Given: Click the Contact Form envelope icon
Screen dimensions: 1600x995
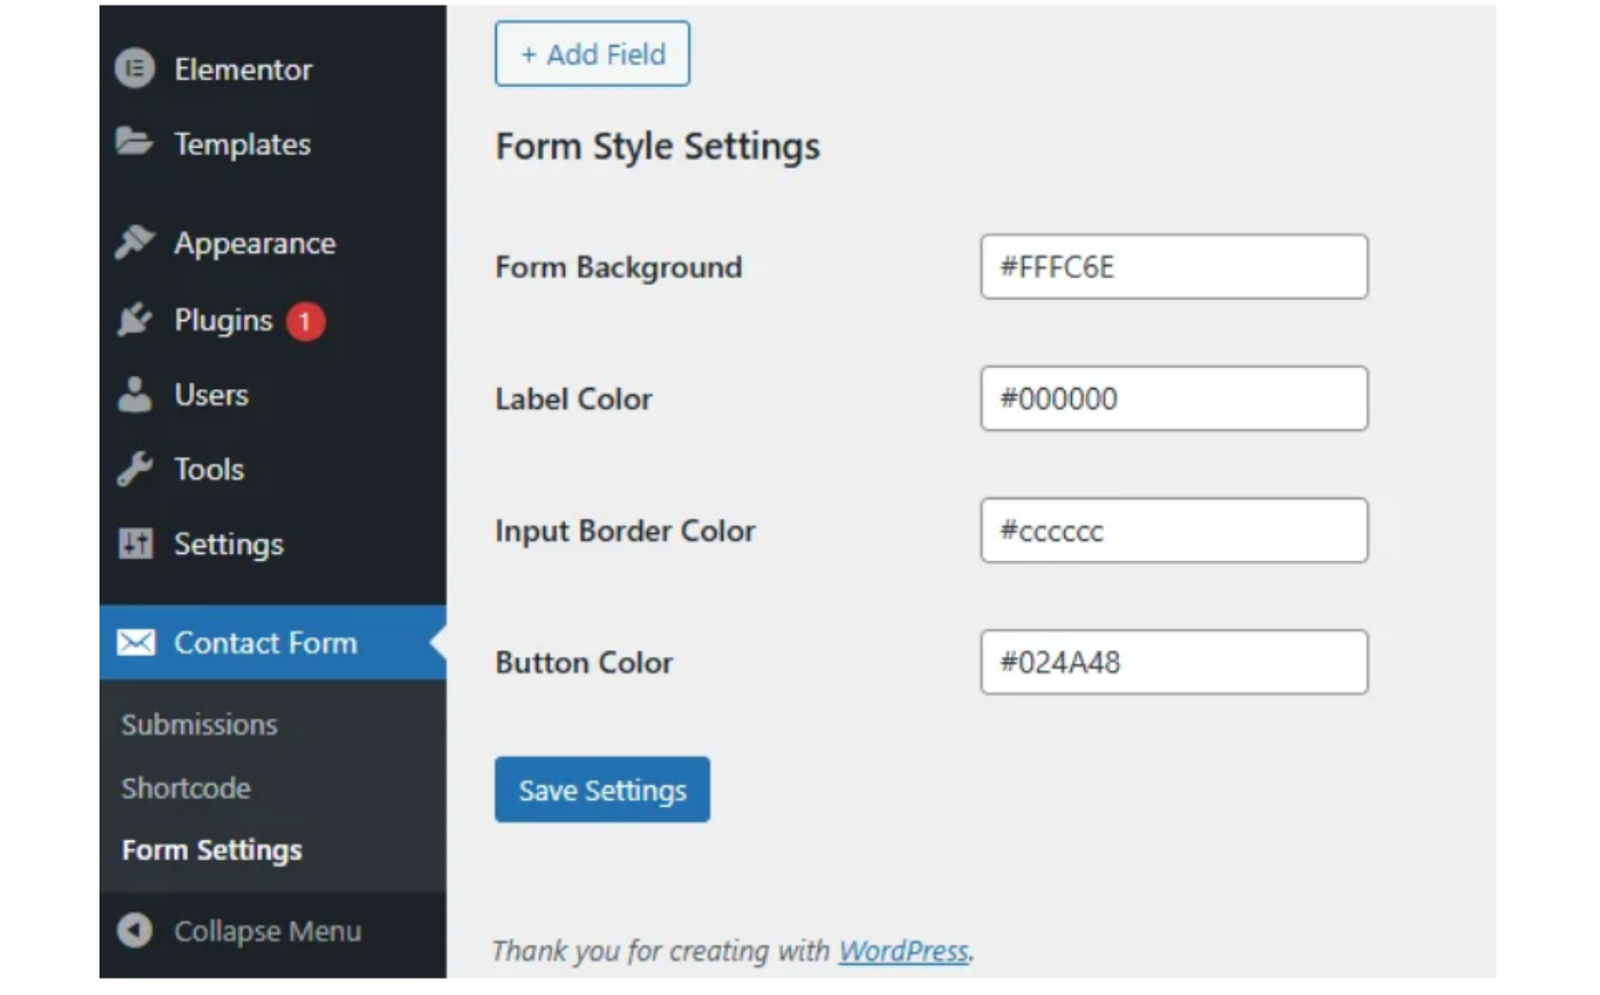Looking at the screenshot, I should (136, 642).
